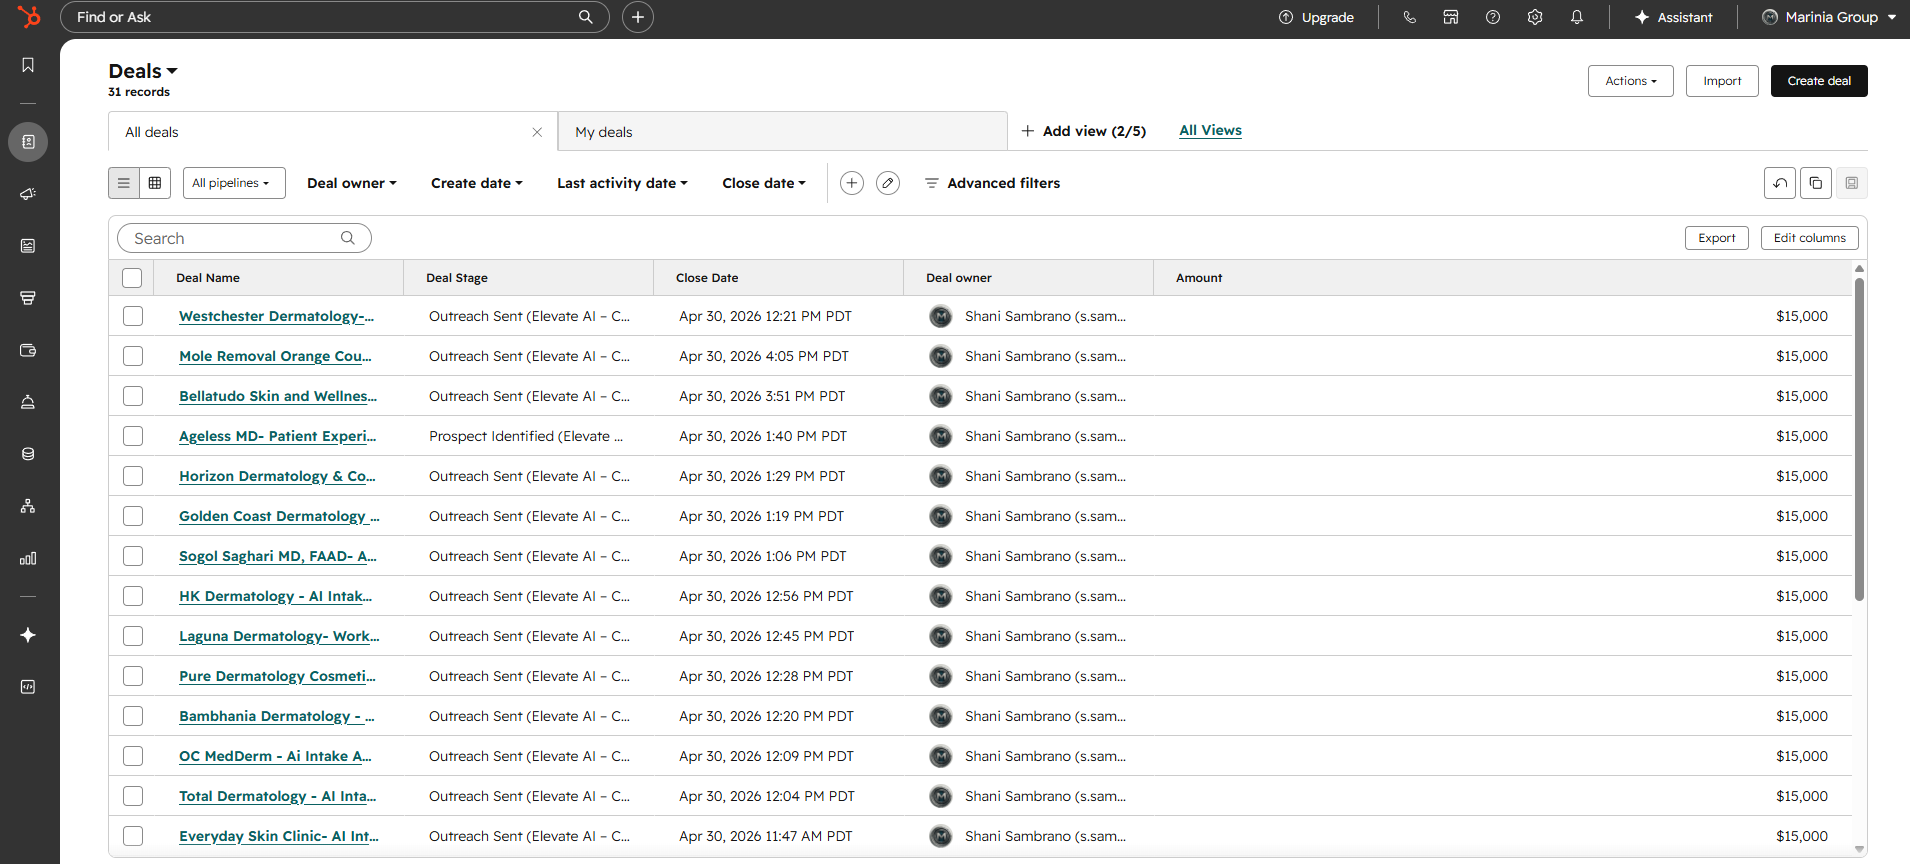This screenshot has height=864, width=1910.
Task: Click the Edit columns button
Action: pos(1810,238)
